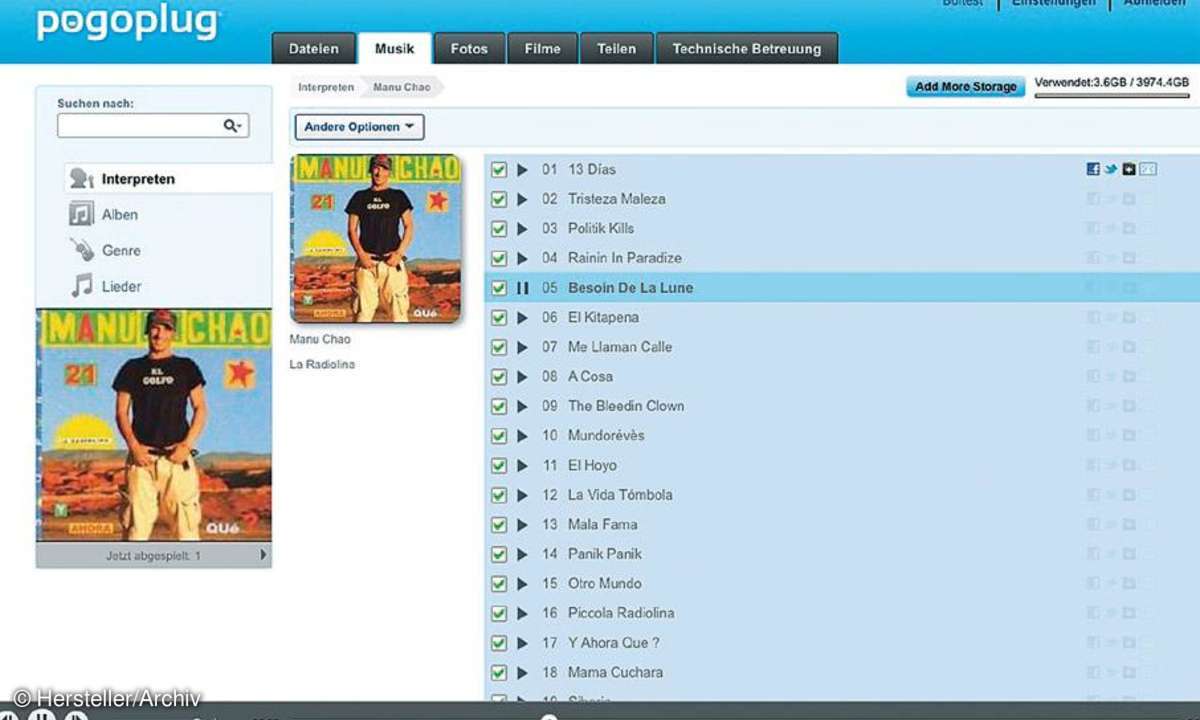Click Manu Chao in the breadcrumb
The width and height of the screenshot is (1200, 720).
[x=402, y=87]
